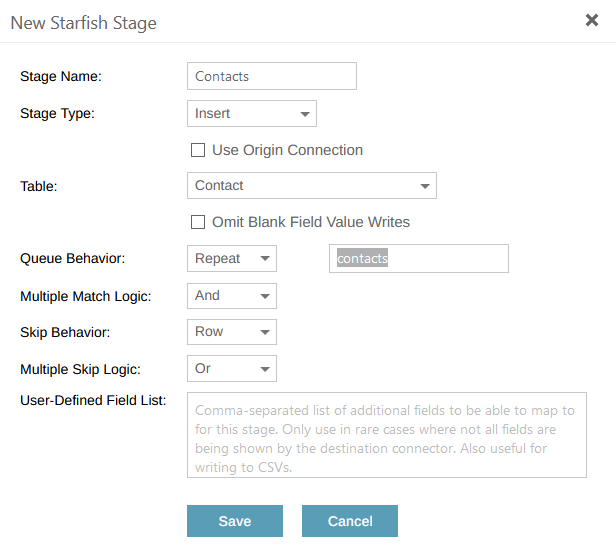616x548 pixels.
Task: Click the 'New Starfish Stage' dialog title
Action: [83, 22]
